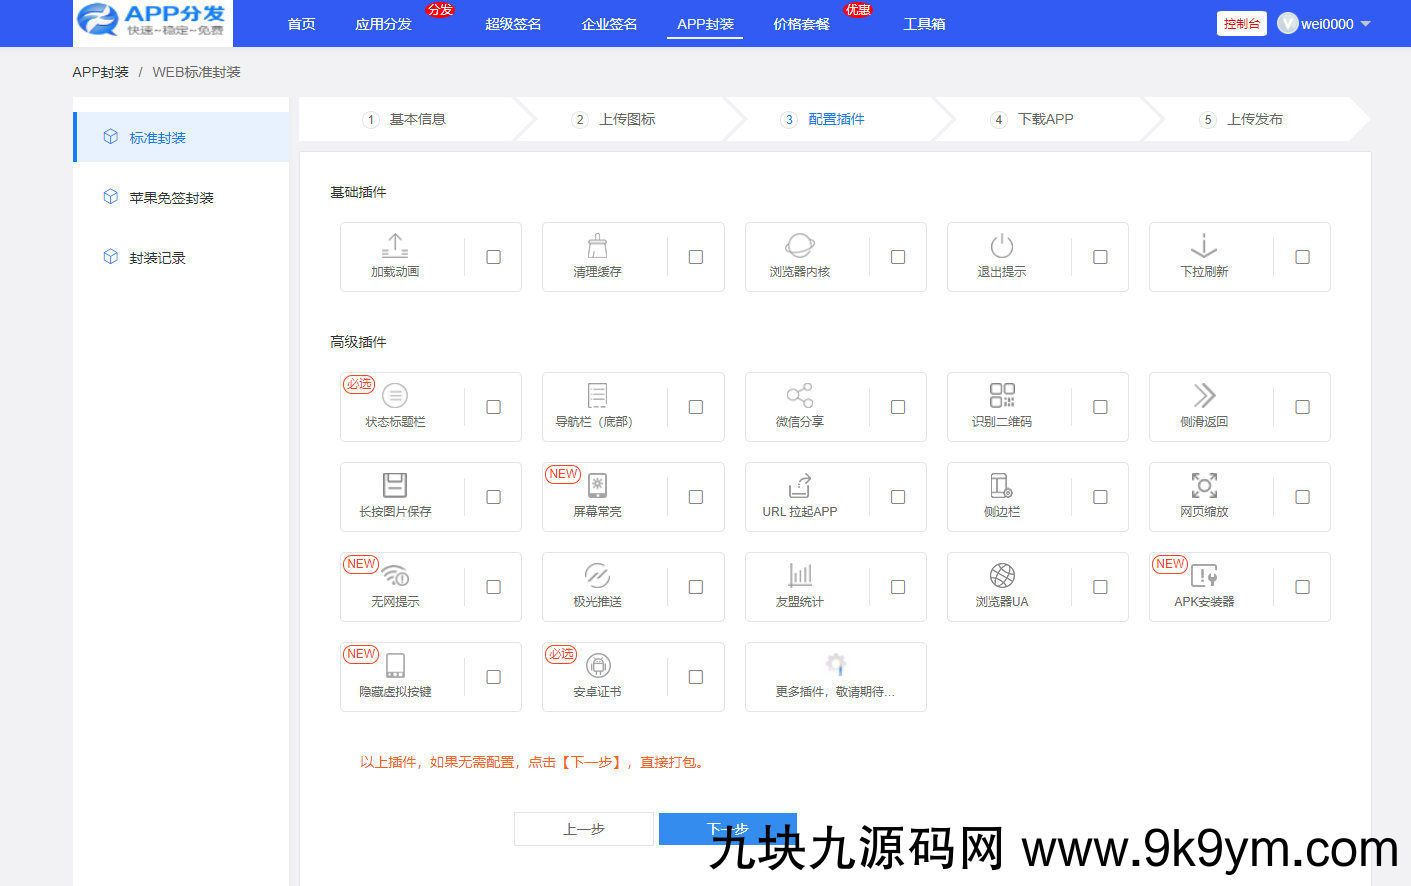Image resolution: width=1411 pixels, height=886 pixels.
Task: Click the 加载动画 upload icon
Action: [x=395, y=245]
